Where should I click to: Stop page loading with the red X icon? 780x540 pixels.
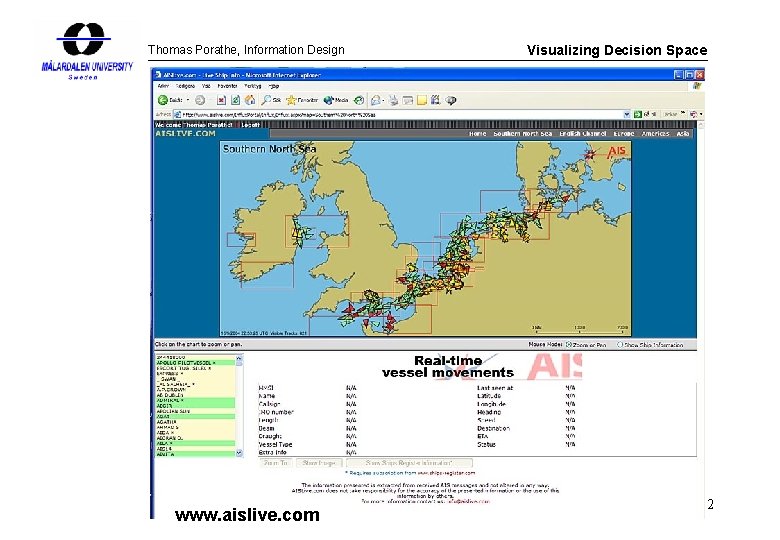coord(221,100)
